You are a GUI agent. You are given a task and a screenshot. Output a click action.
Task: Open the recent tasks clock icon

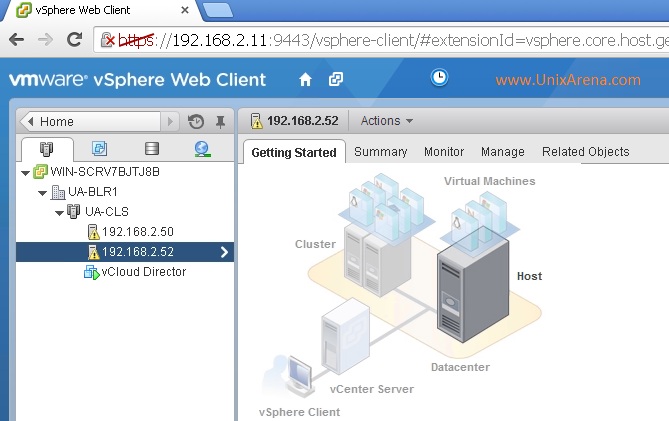pyautogui.click(x=439, y=78)
